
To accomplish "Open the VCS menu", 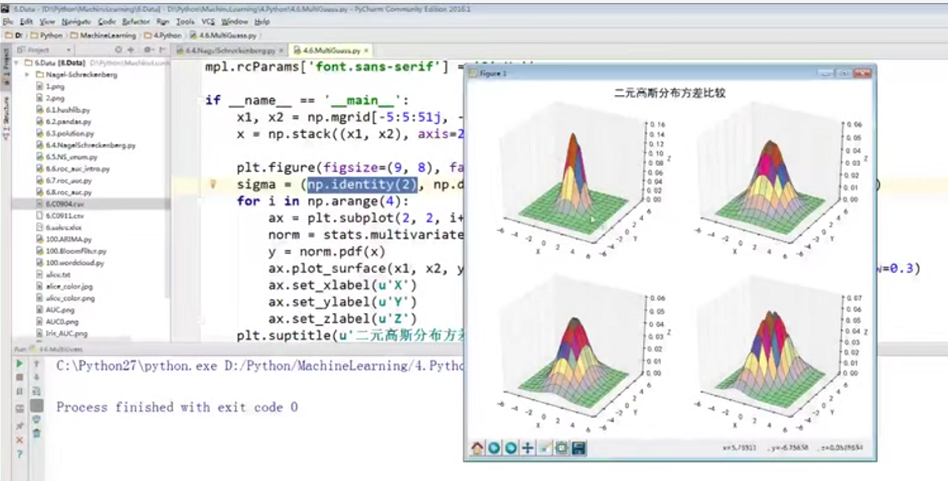I will 208,22.
